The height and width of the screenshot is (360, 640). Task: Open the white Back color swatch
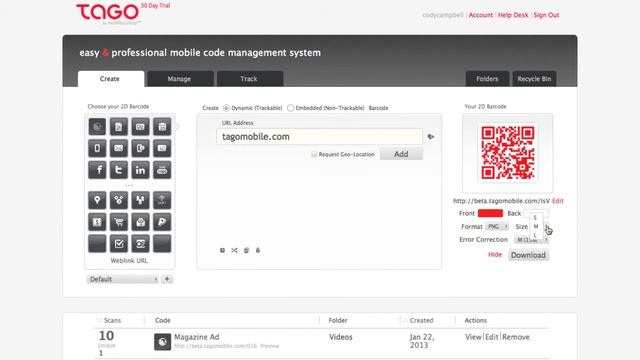tap(536, 213)
